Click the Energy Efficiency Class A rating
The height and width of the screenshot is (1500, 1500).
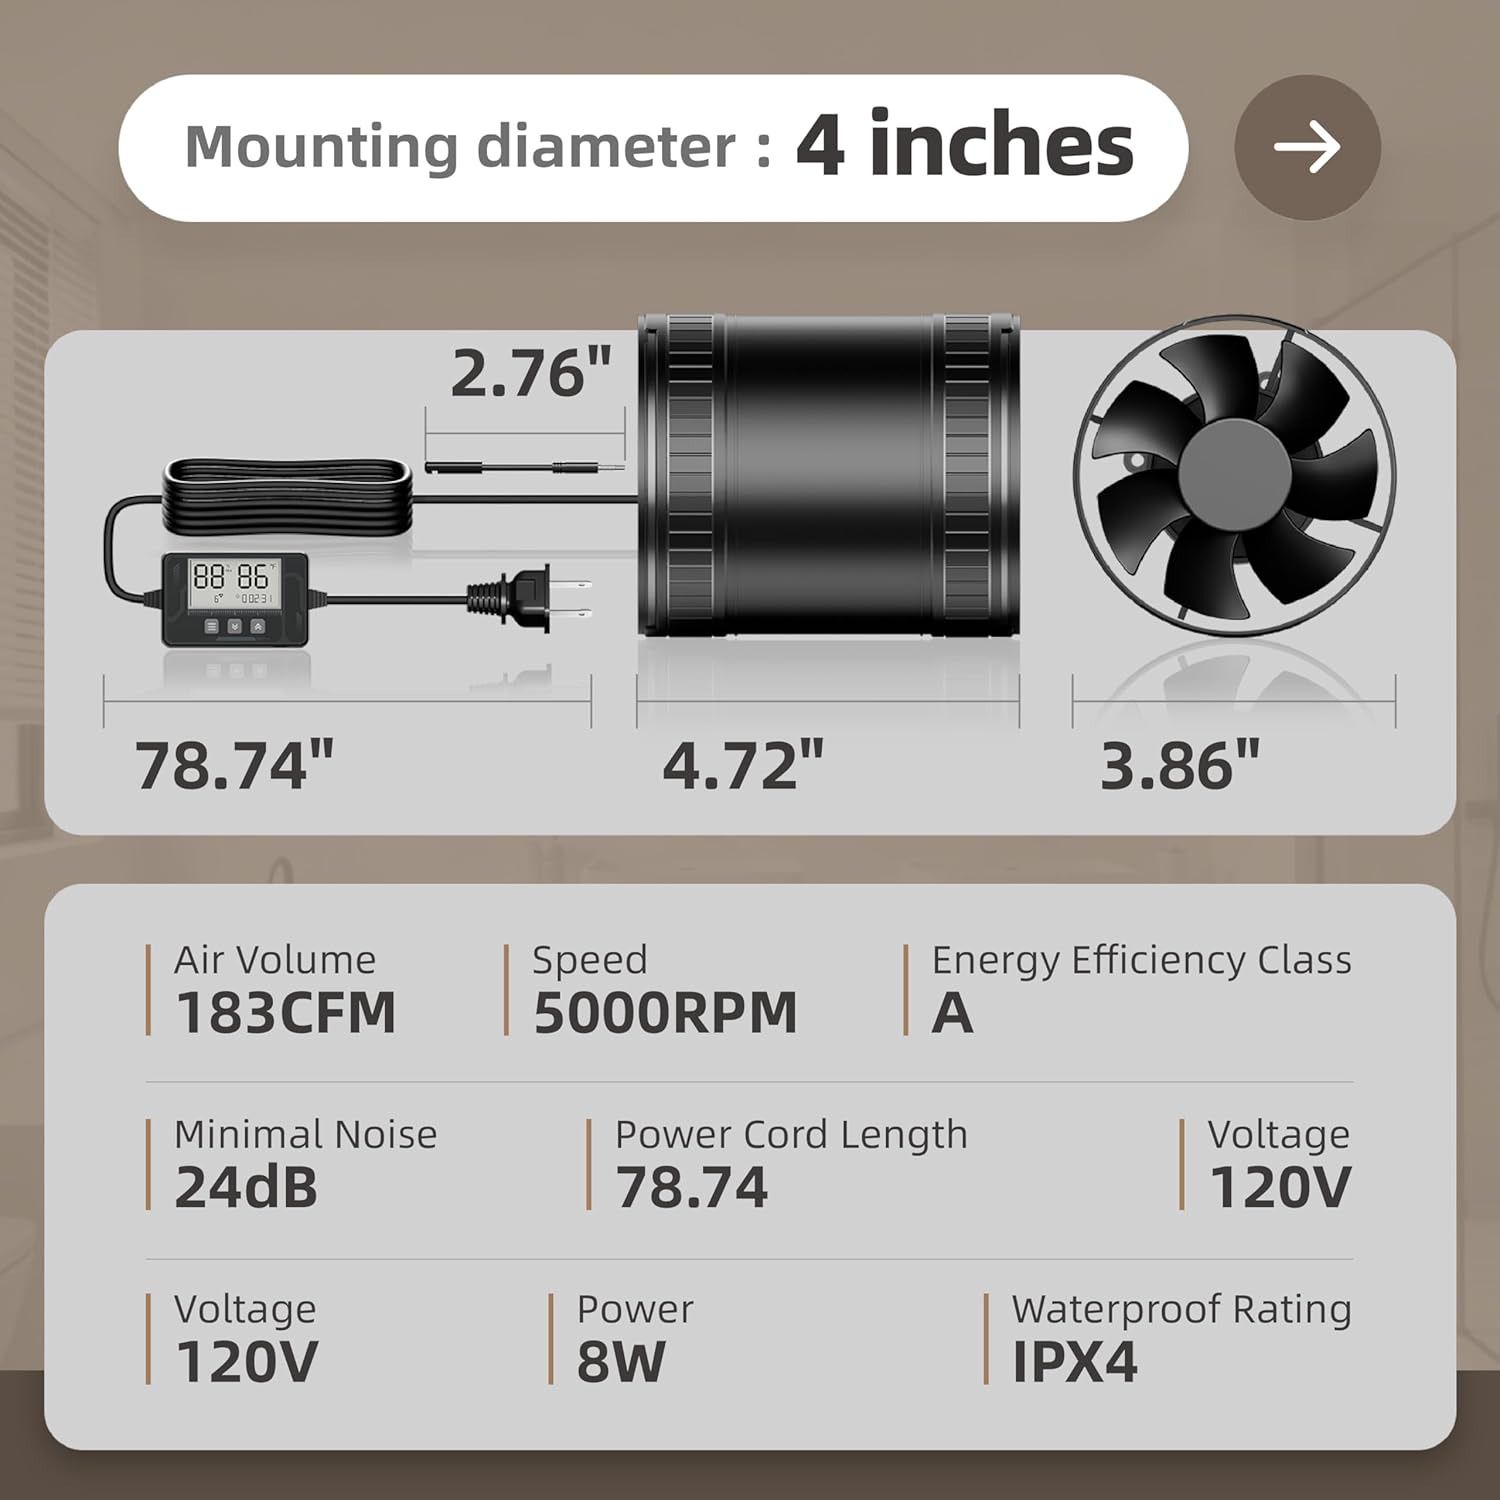[x=952, y=1012]
